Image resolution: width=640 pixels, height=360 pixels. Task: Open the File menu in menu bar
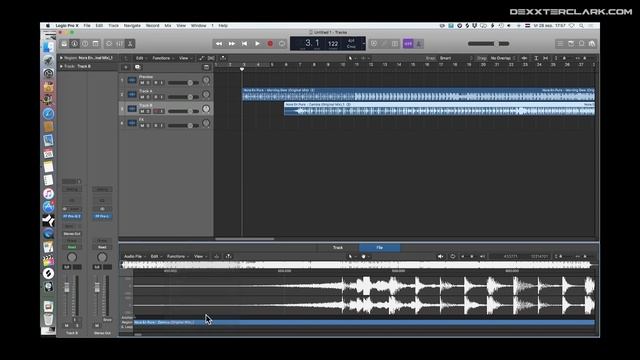click(87, 25)
